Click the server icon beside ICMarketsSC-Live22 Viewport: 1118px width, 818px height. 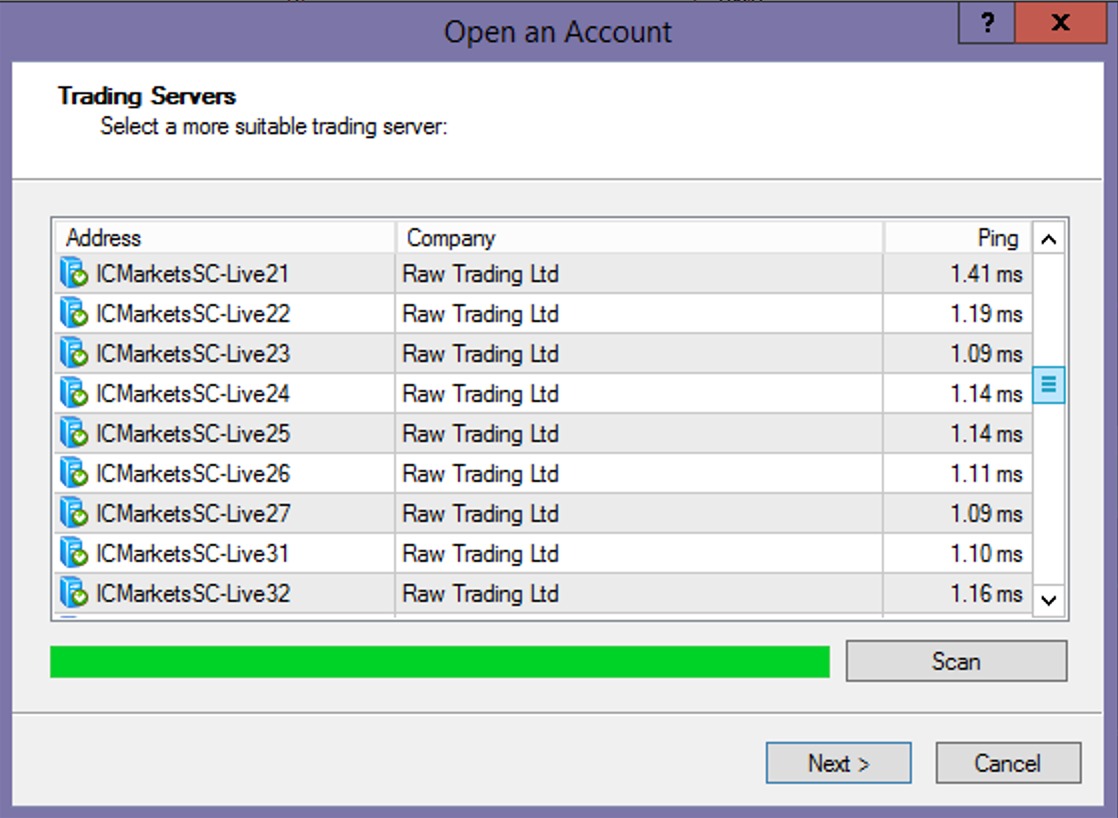coord(73,314)
